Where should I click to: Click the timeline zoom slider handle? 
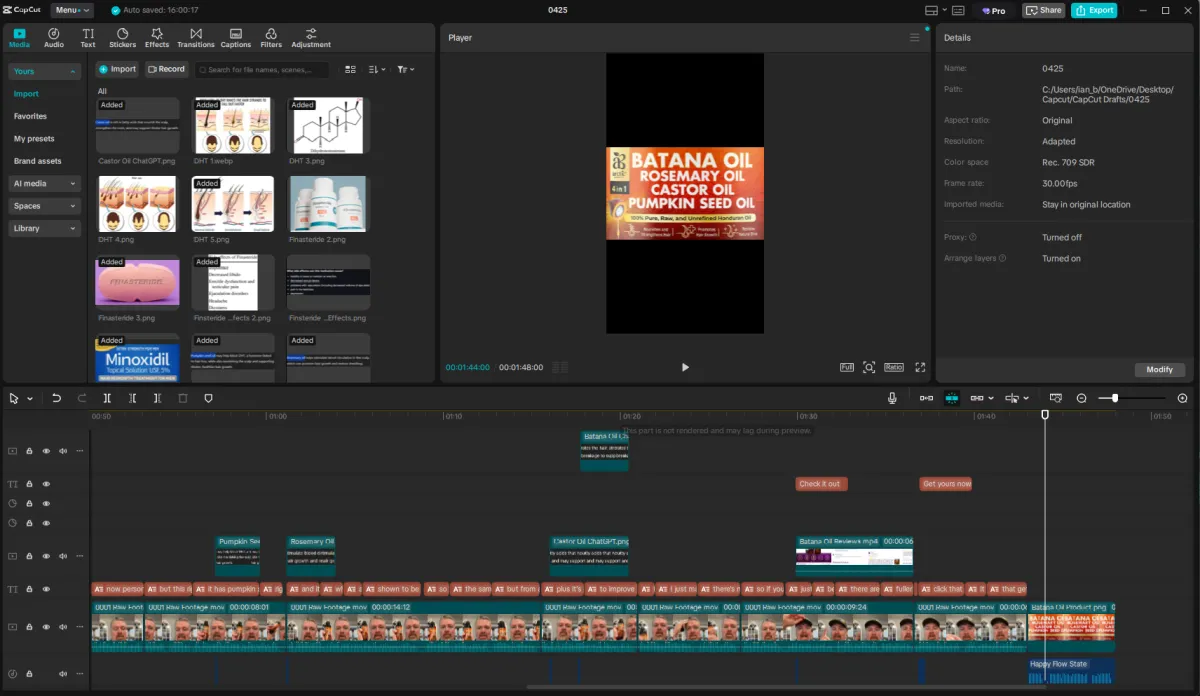(1115, 398)
